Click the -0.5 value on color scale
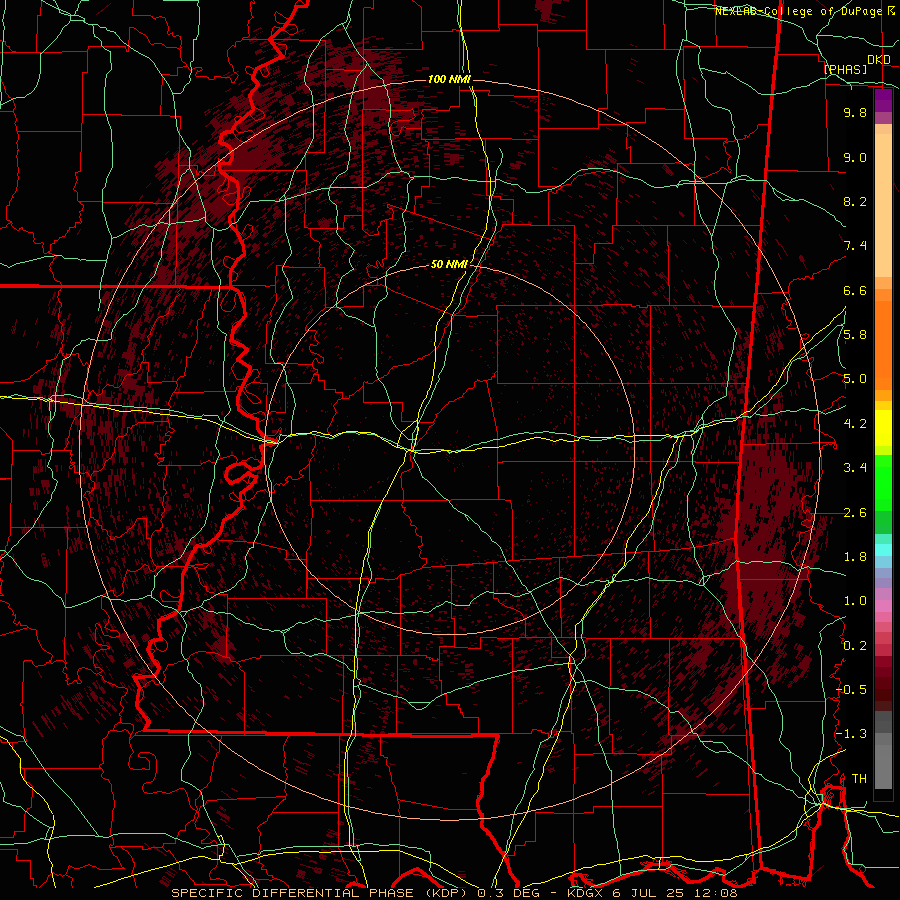This screenshot has width=900, height=900. 852,690
